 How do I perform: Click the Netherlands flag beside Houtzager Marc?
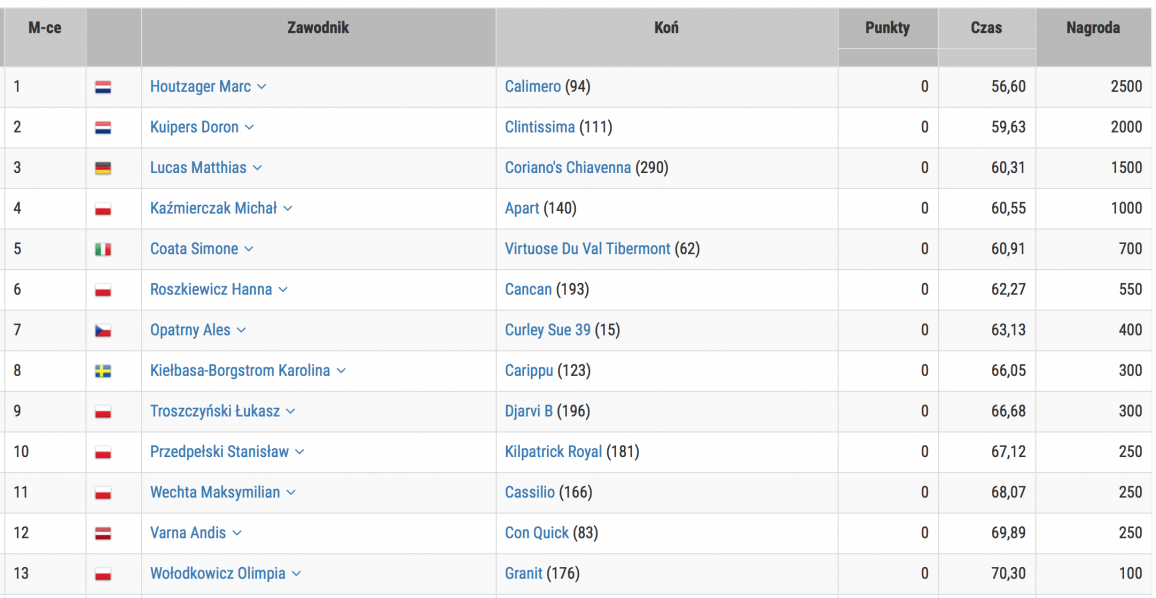coord(103,87)
